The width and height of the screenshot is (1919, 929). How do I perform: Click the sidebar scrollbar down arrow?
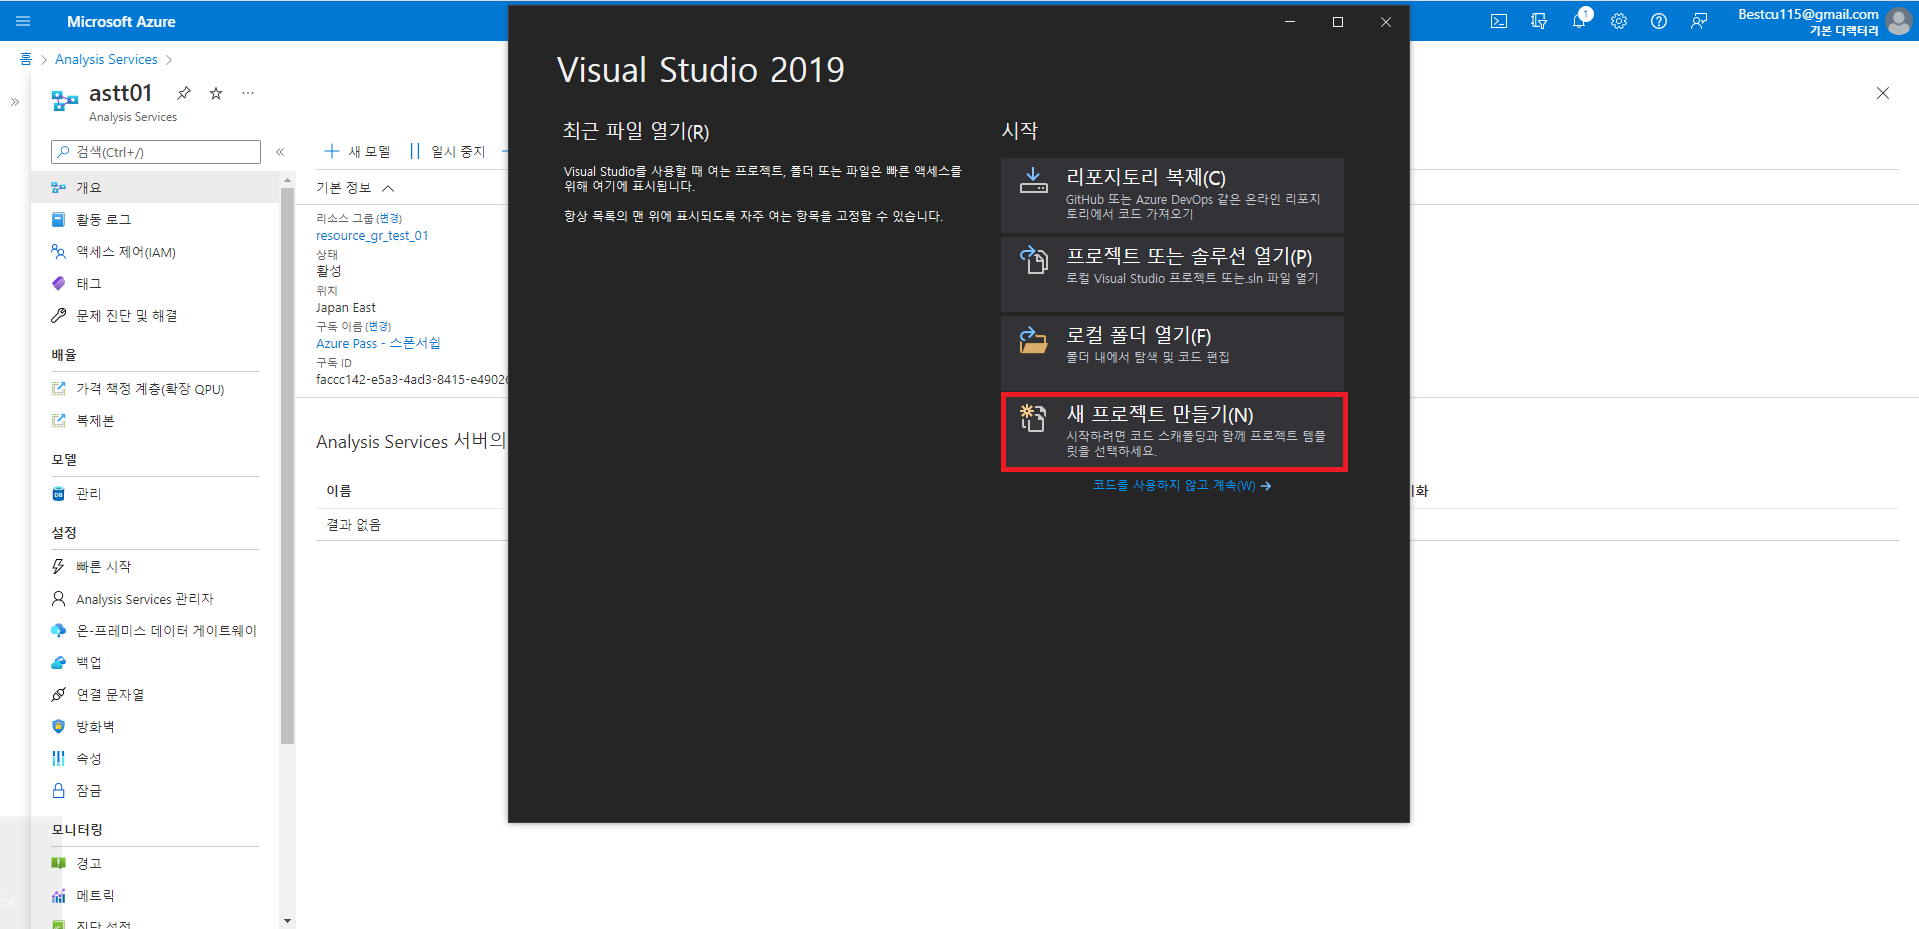288,921
